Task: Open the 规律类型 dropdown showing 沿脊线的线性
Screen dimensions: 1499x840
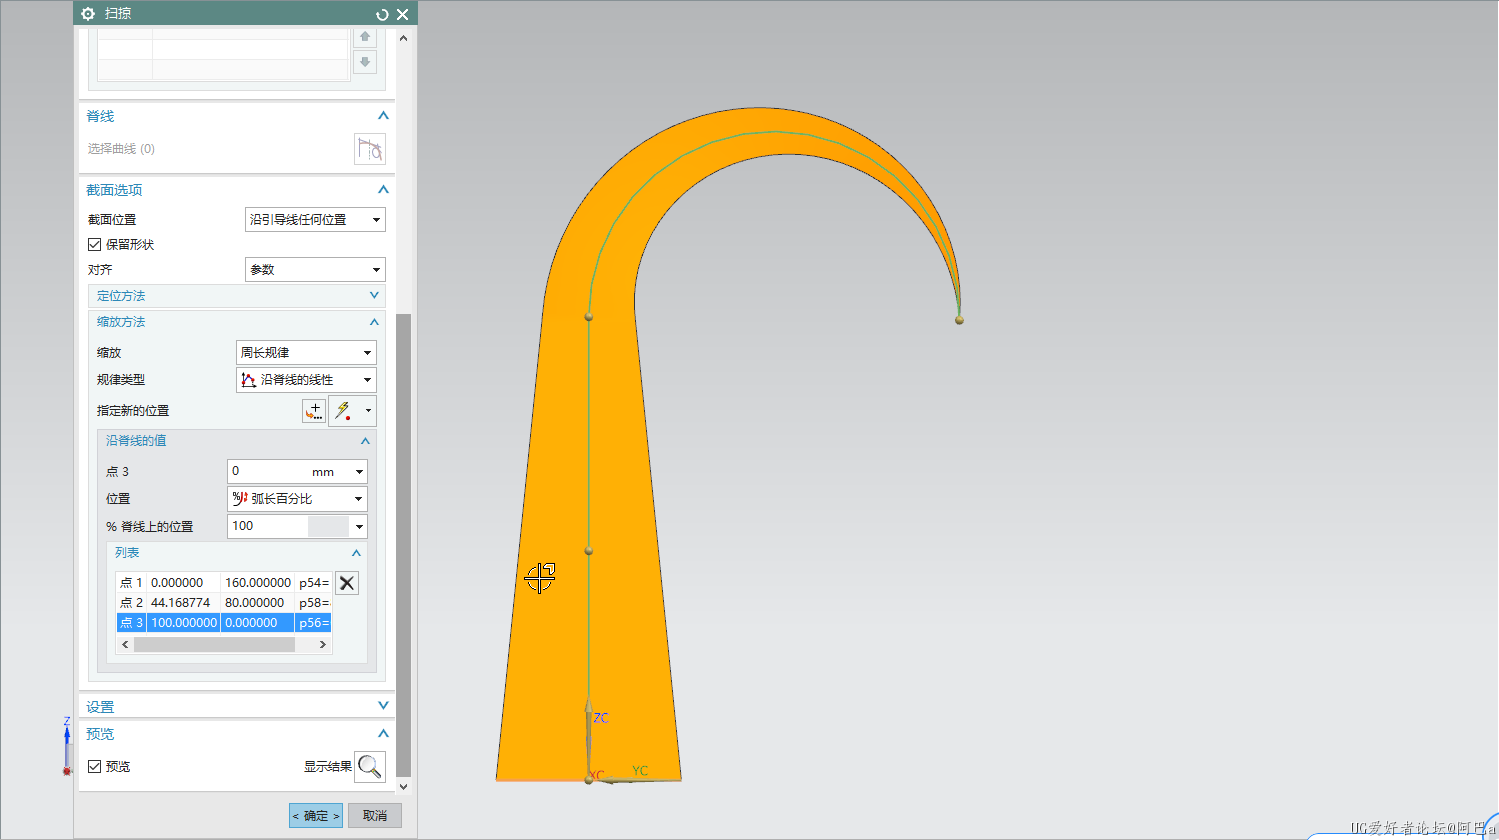Action: click(306, 380)
